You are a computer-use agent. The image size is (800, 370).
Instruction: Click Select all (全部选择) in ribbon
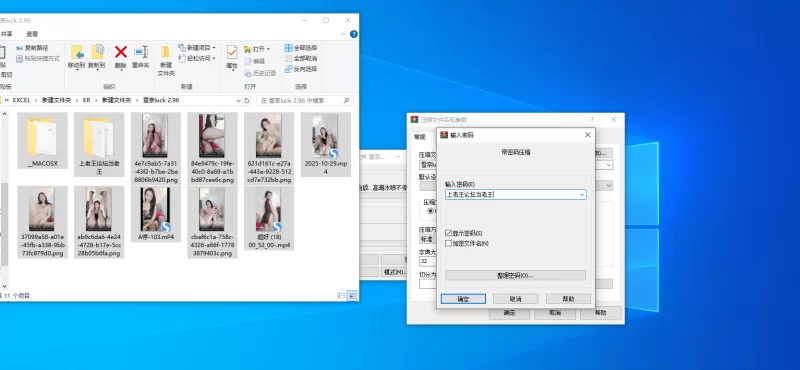click(301, 48)
